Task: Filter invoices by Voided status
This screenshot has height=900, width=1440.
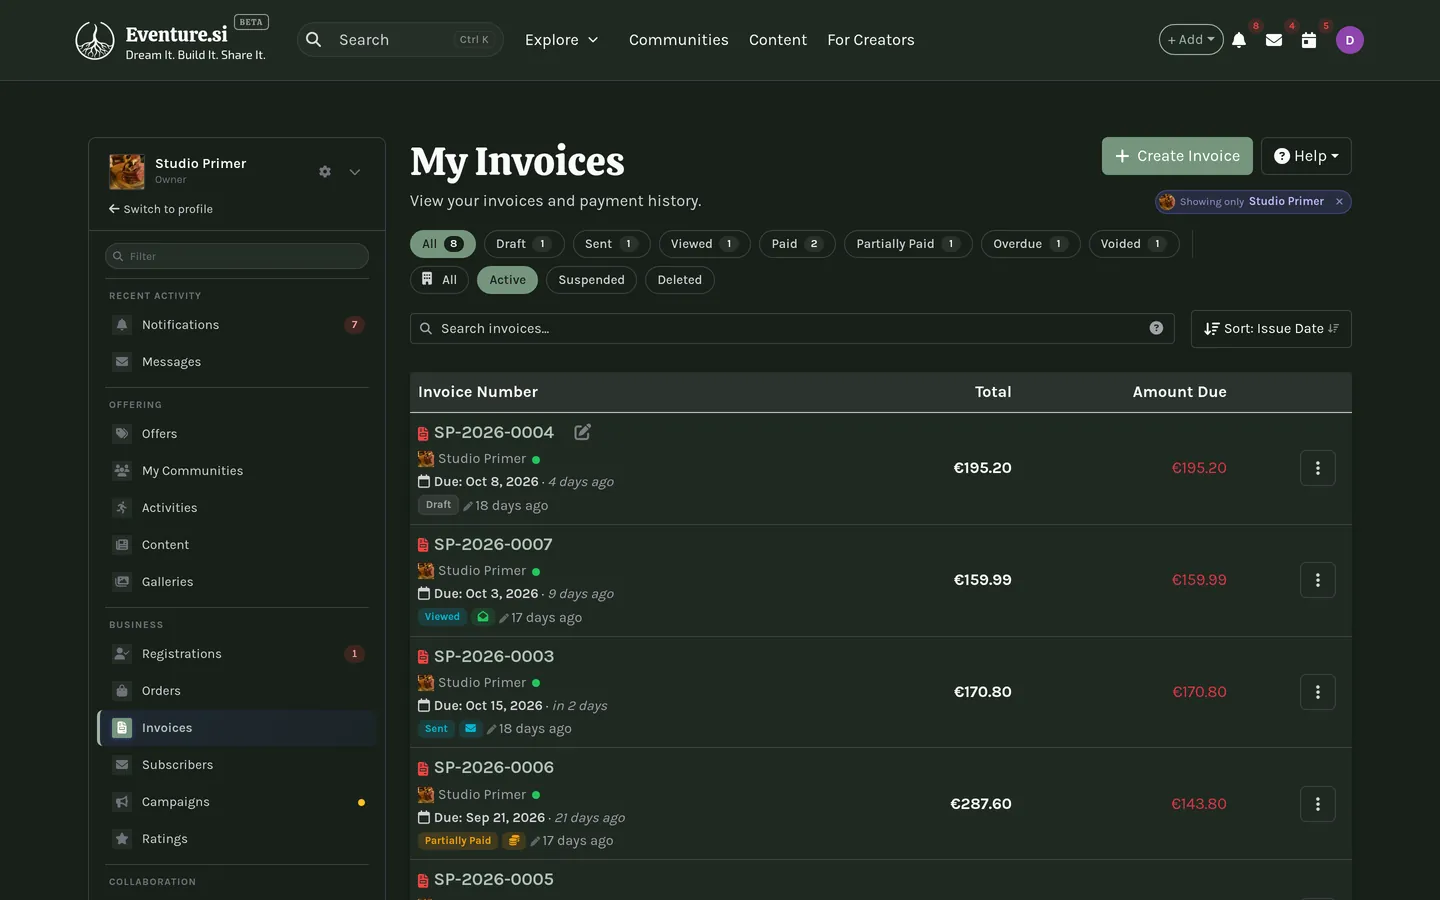Action: [1133, 244]
